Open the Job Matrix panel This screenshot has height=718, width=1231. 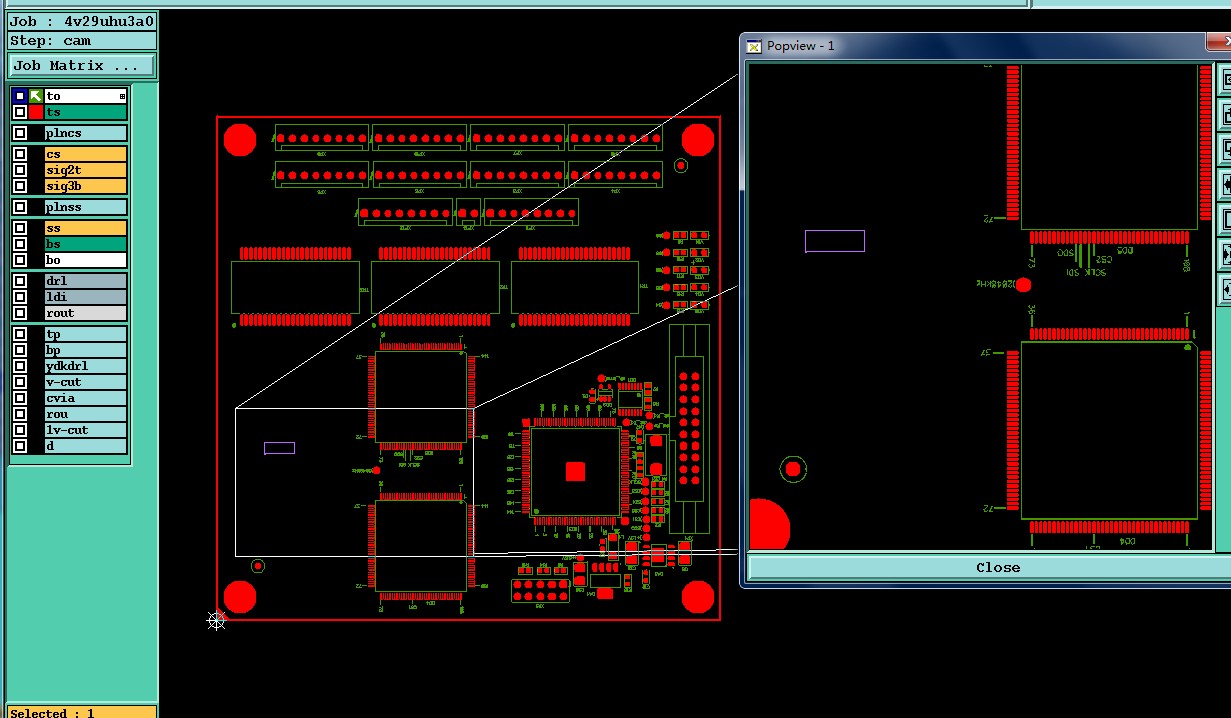coord(82,66)
